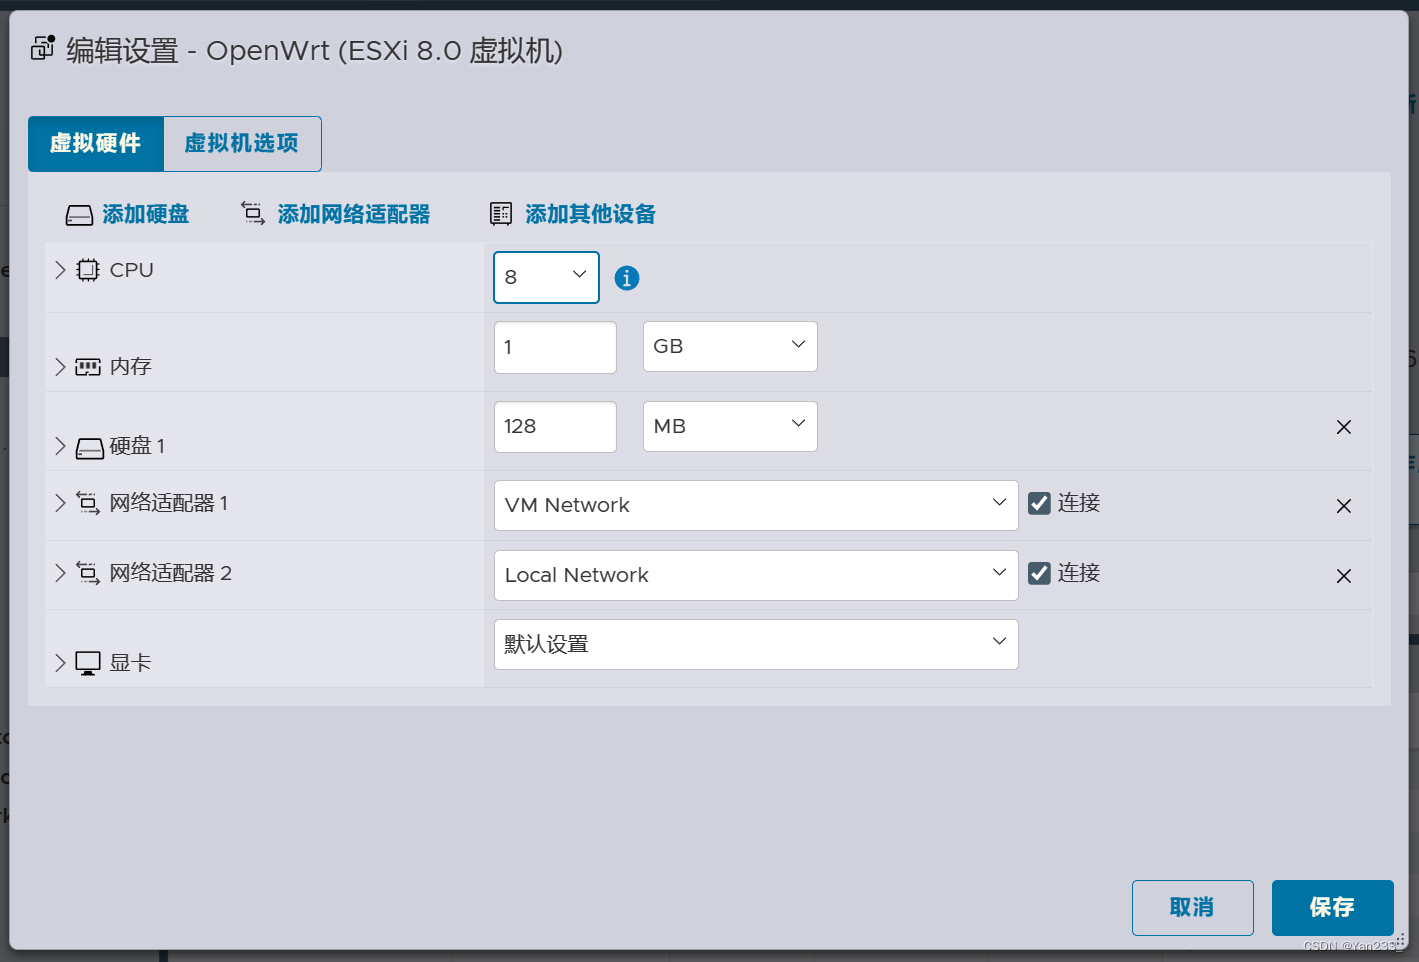Uncheck 连接 for 网络适配器 2
Screen dimensions: 1419x962
click(1038, 573)
